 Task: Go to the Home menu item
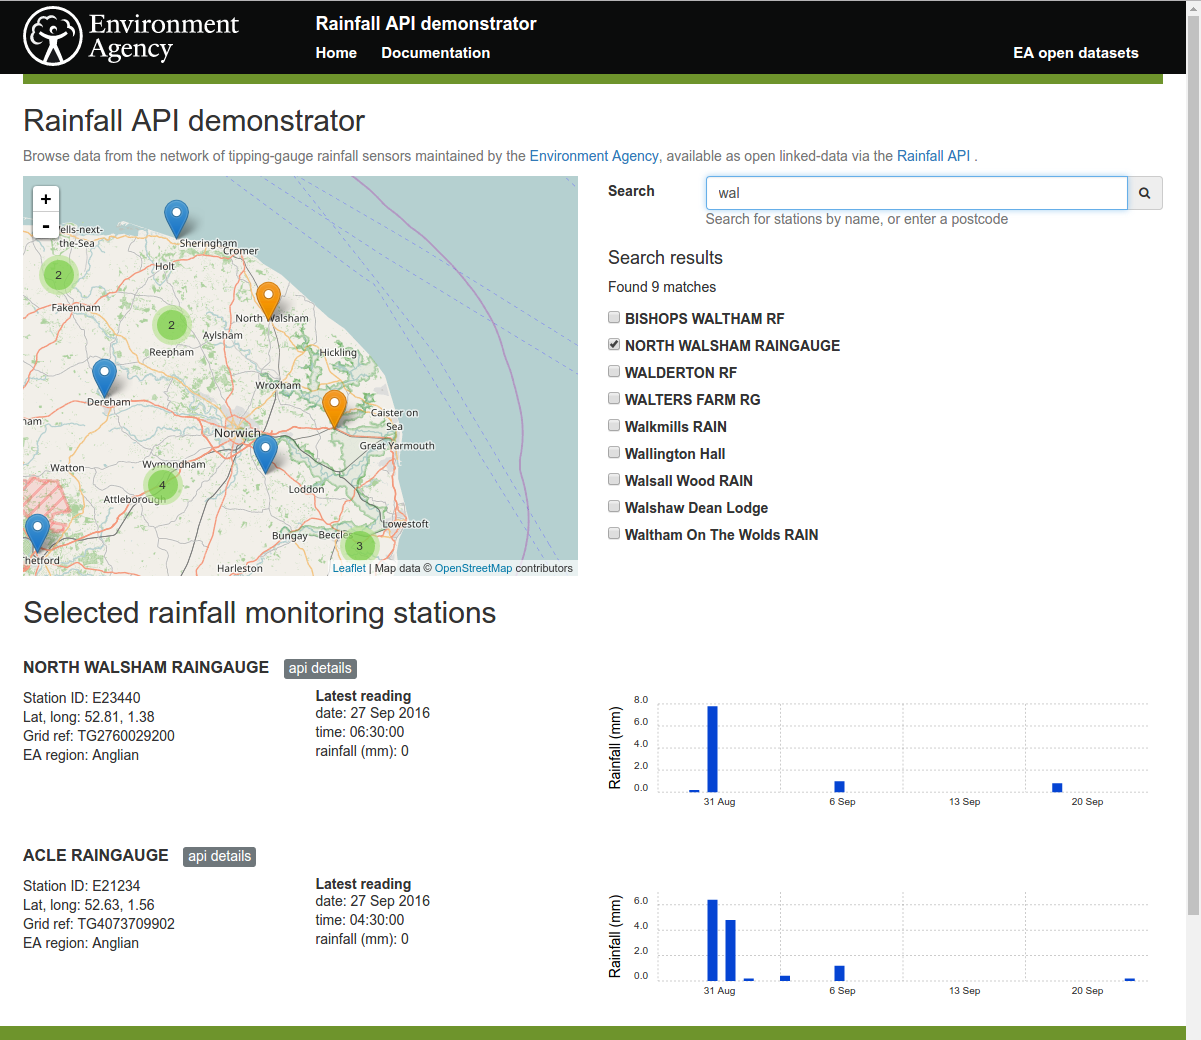(x=335, y=53)
